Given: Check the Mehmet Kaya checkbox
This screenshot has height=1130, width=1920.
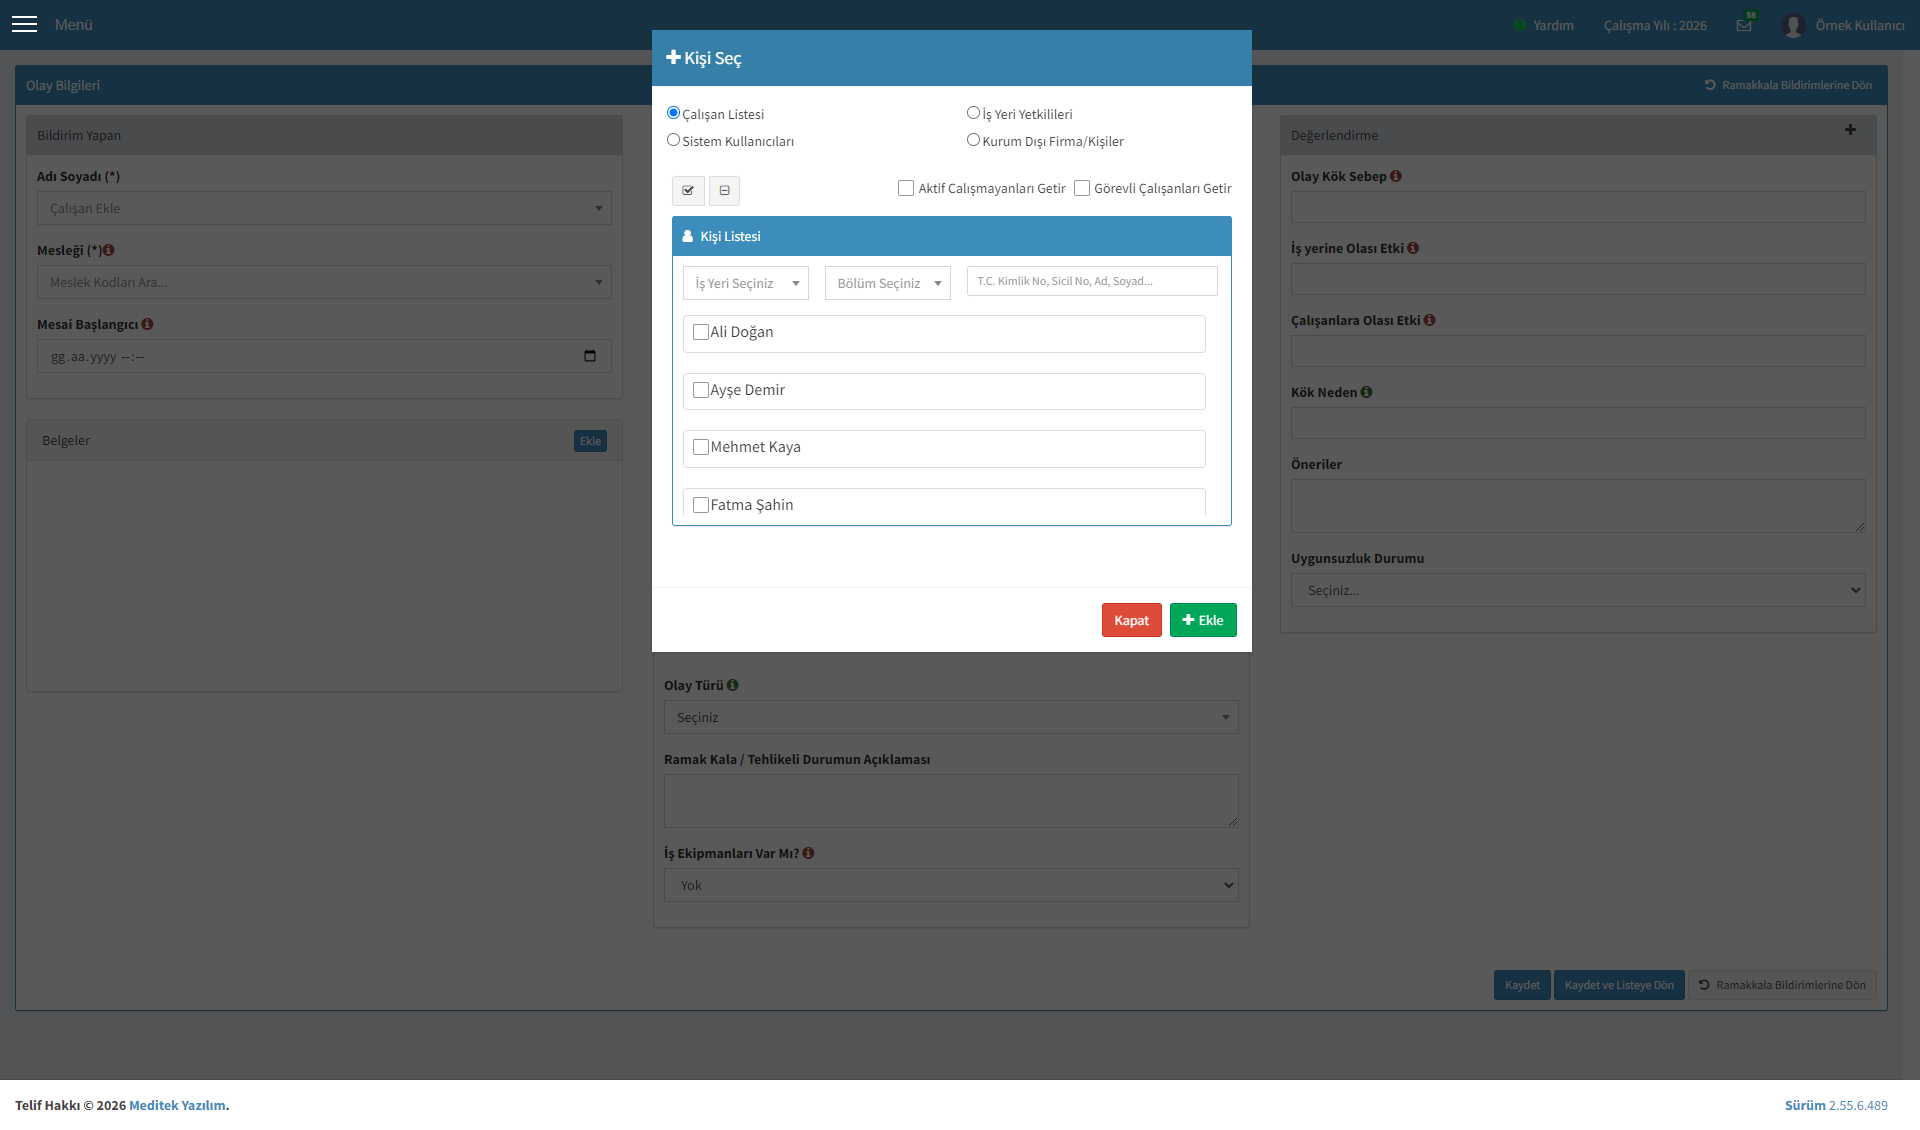Looking at the screenshot, I should (x=701, y=447).
